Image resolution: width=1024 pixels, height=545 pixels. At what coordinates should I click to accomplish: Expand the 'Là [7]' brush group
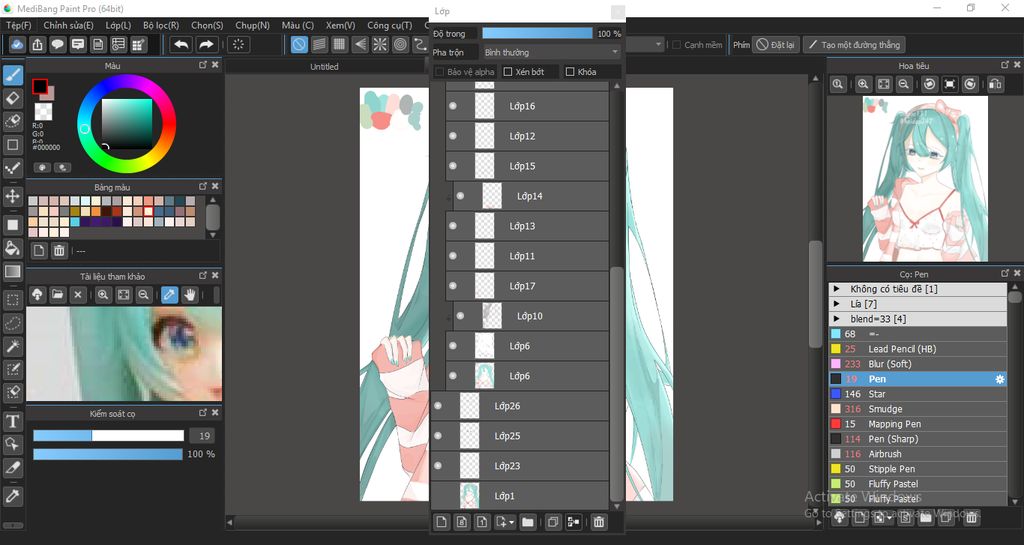[837, 304]
